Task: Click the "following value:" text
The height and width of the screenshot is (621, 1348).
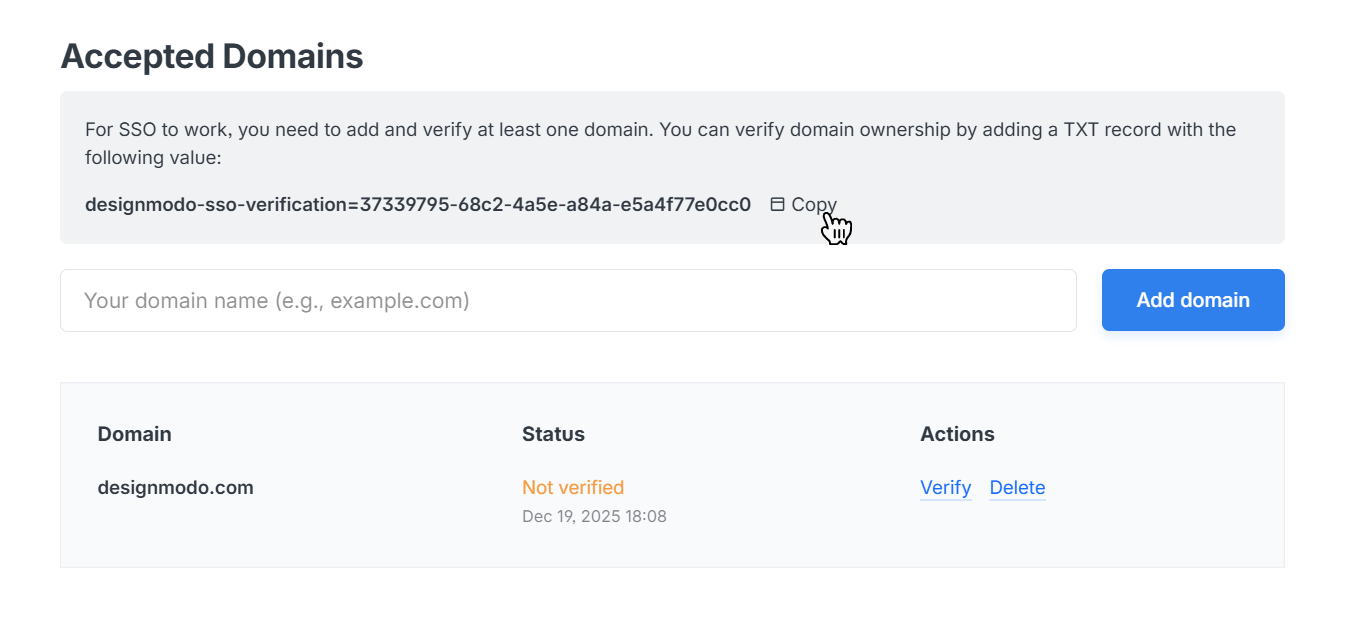Action: coord(152,158)
